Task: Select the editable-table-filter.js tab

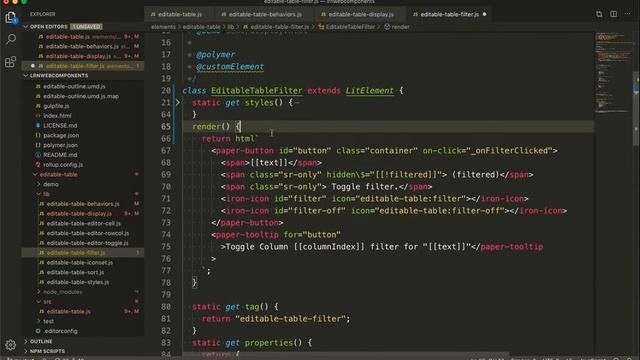Action: 449,14
